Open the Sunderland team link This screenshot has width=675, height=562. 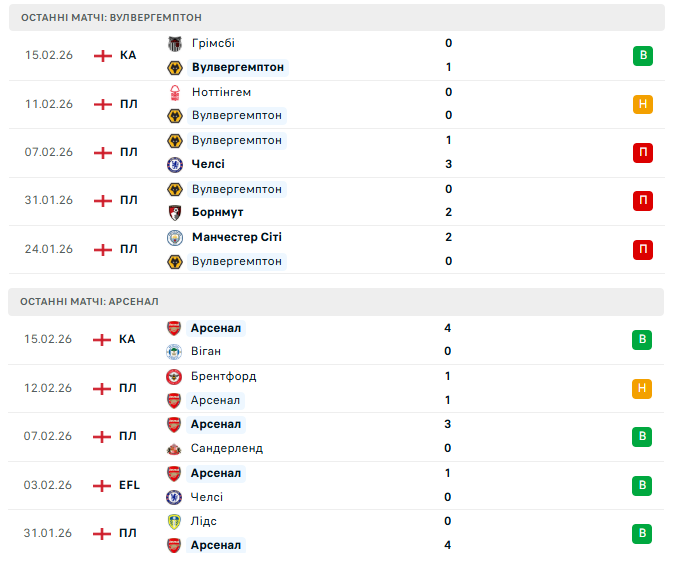coord(227,448)
